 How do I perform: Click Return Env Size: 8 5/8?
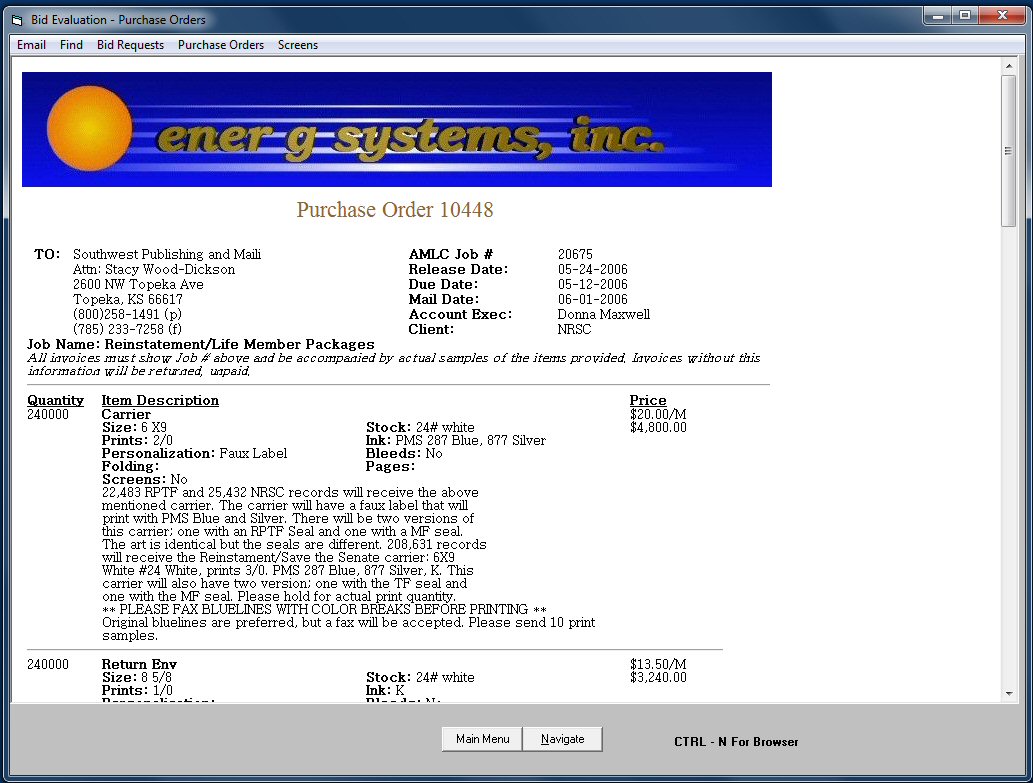137,678
